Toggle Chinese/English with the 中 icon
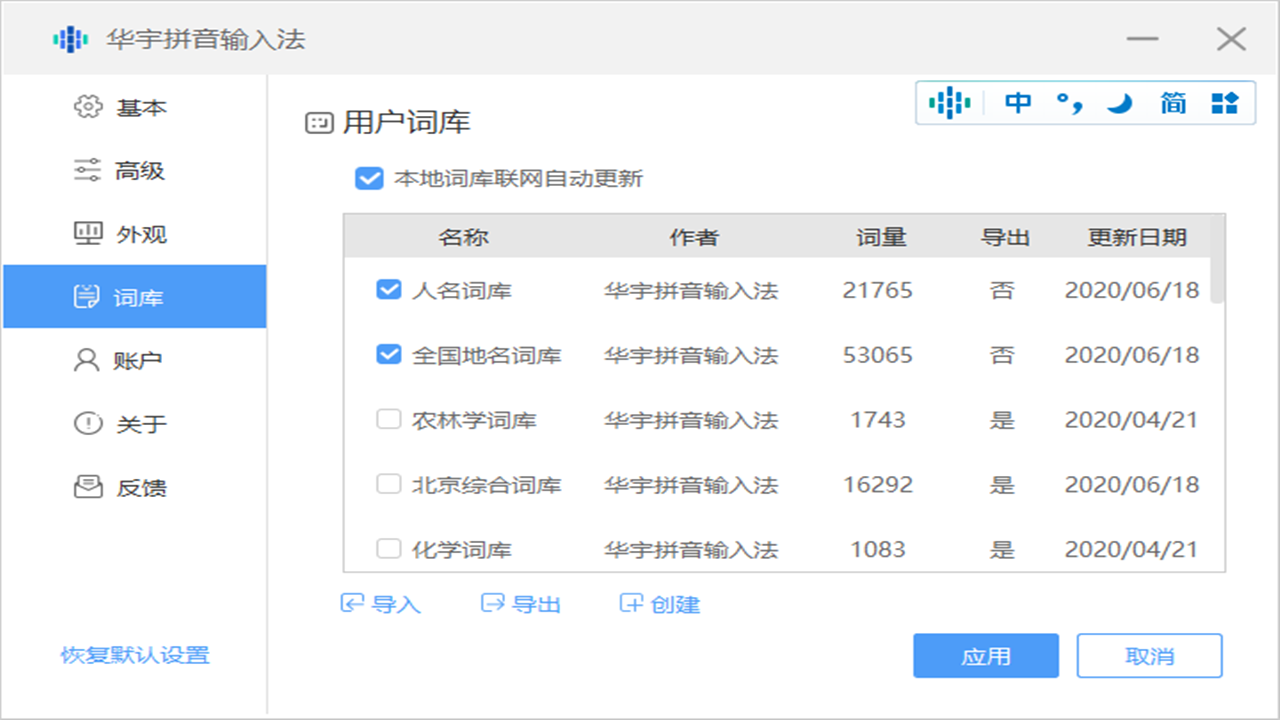 [x=1016, y=101]
